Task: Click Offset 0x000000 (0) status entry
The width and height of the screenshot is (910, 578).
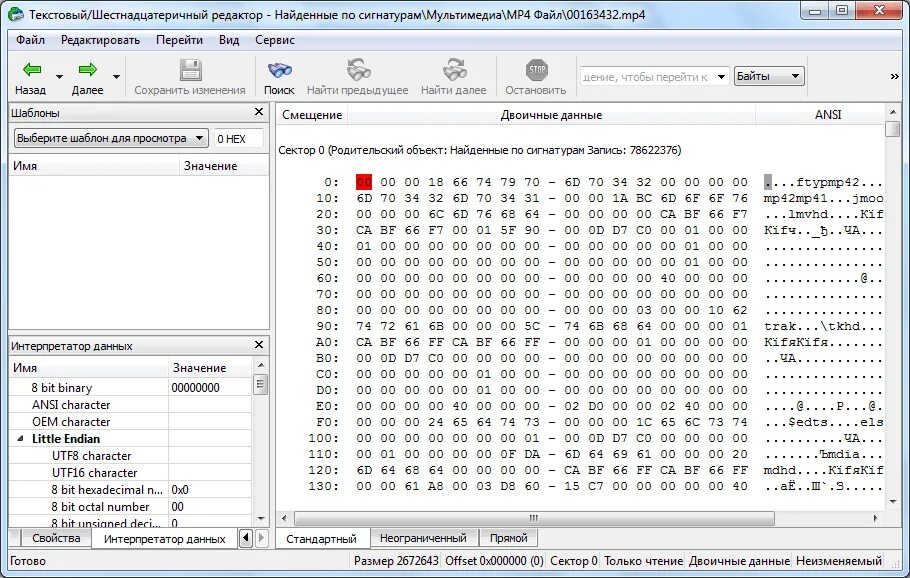Action: coord(494,561)
